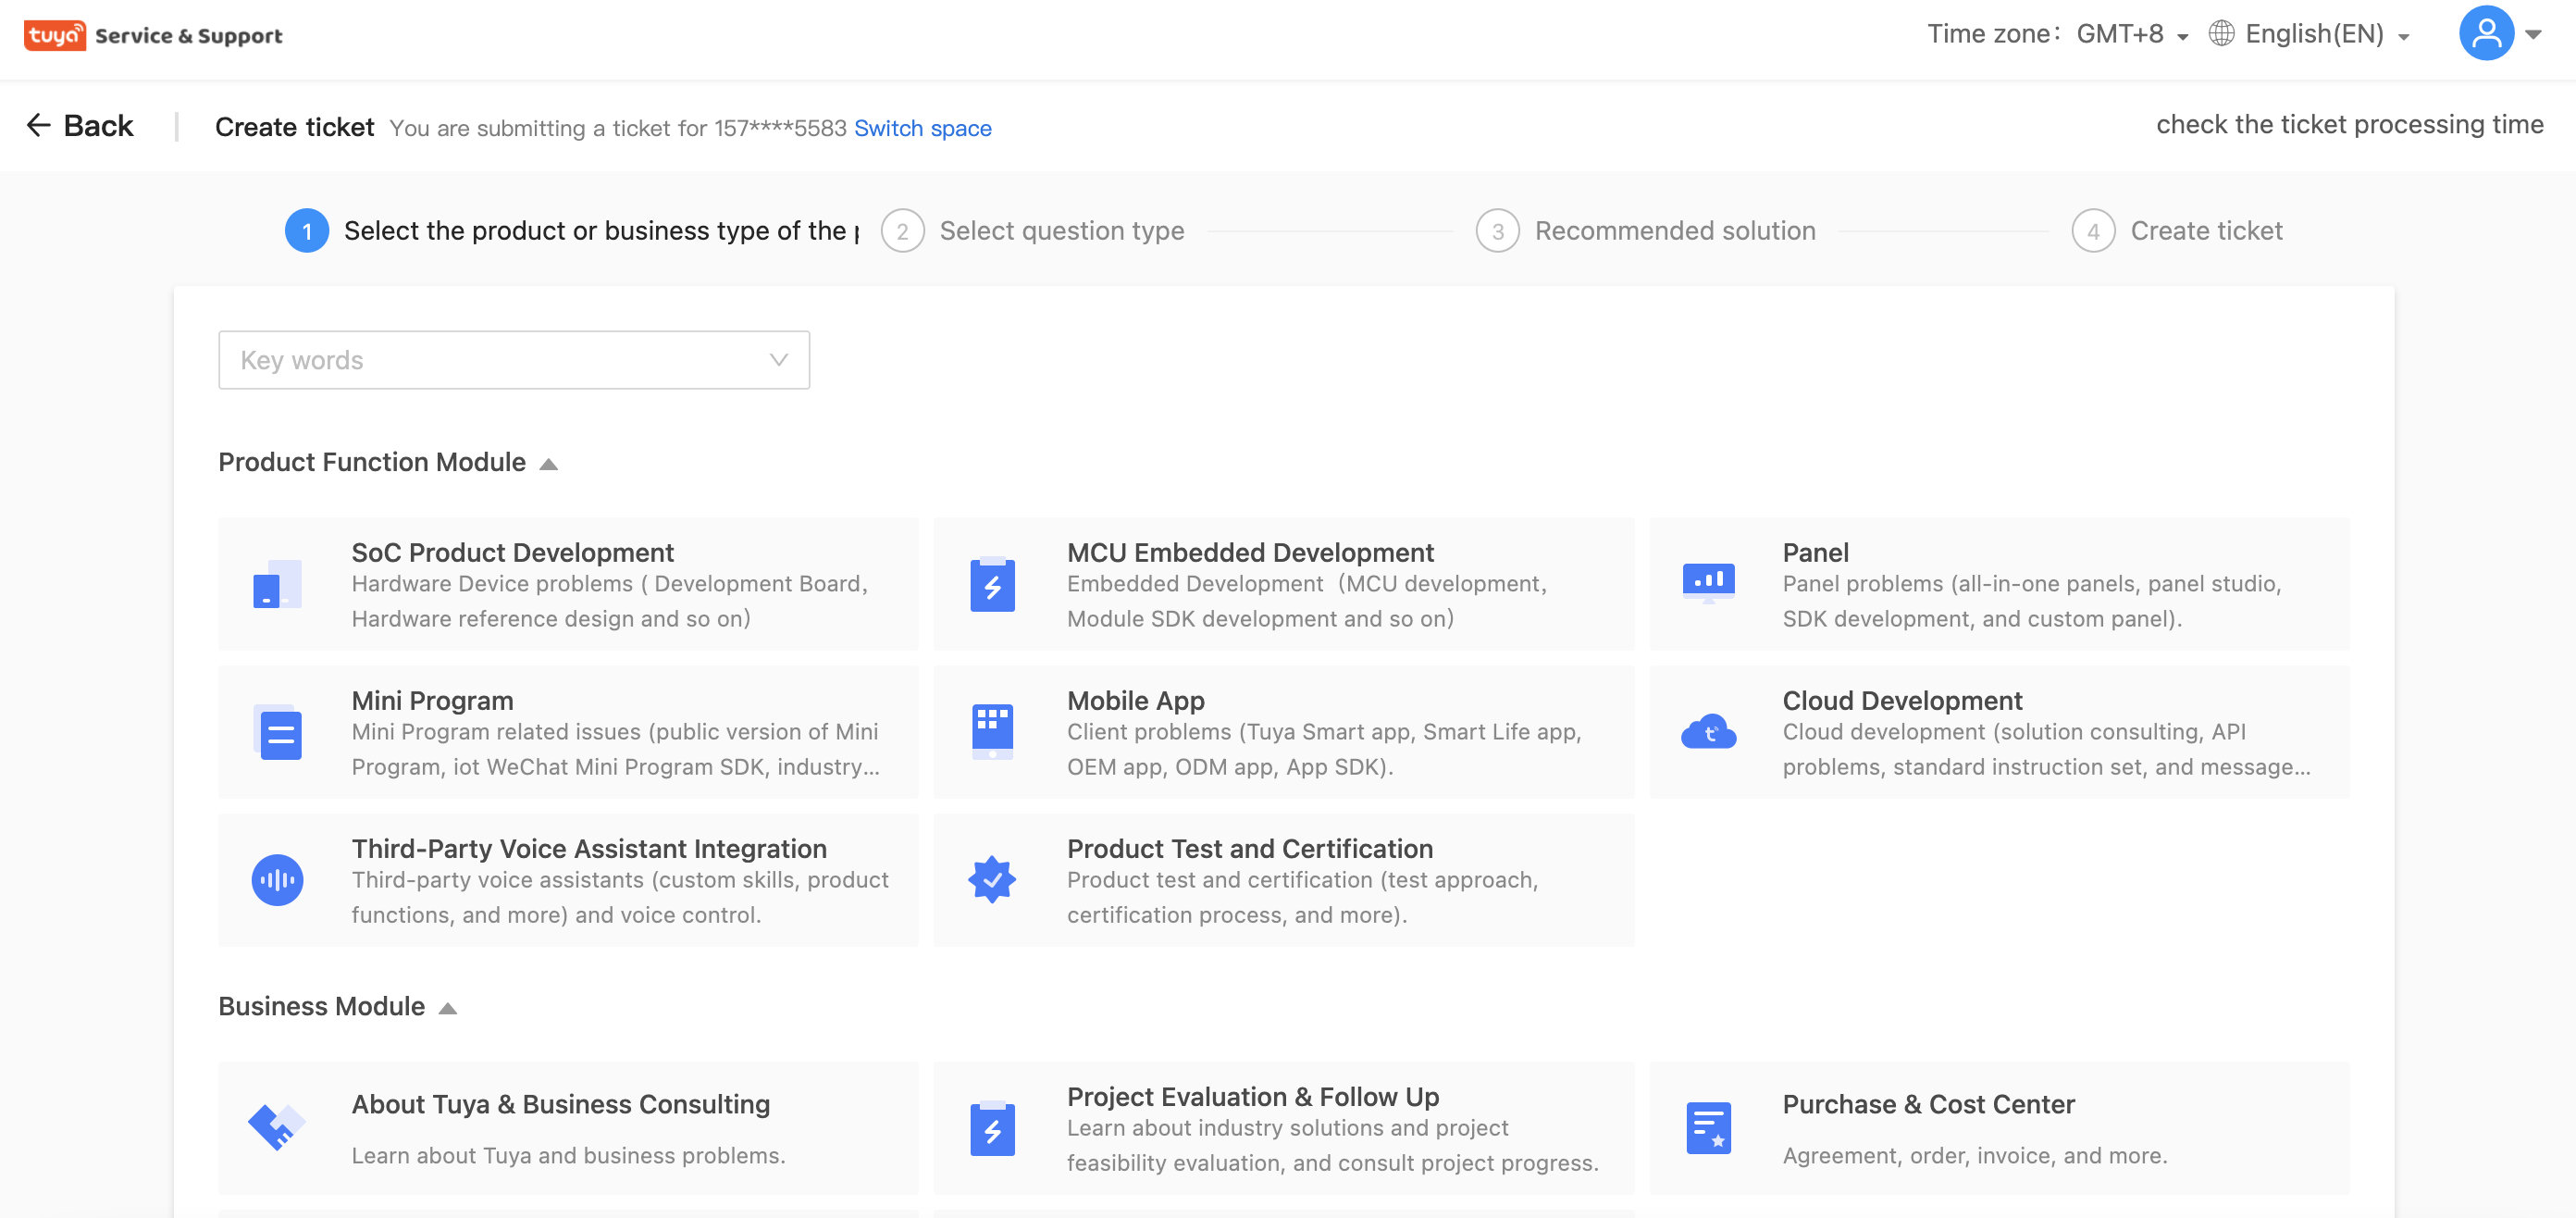Select the Panel card title
The image size is (2576, 1218).
coord(1815,552)
